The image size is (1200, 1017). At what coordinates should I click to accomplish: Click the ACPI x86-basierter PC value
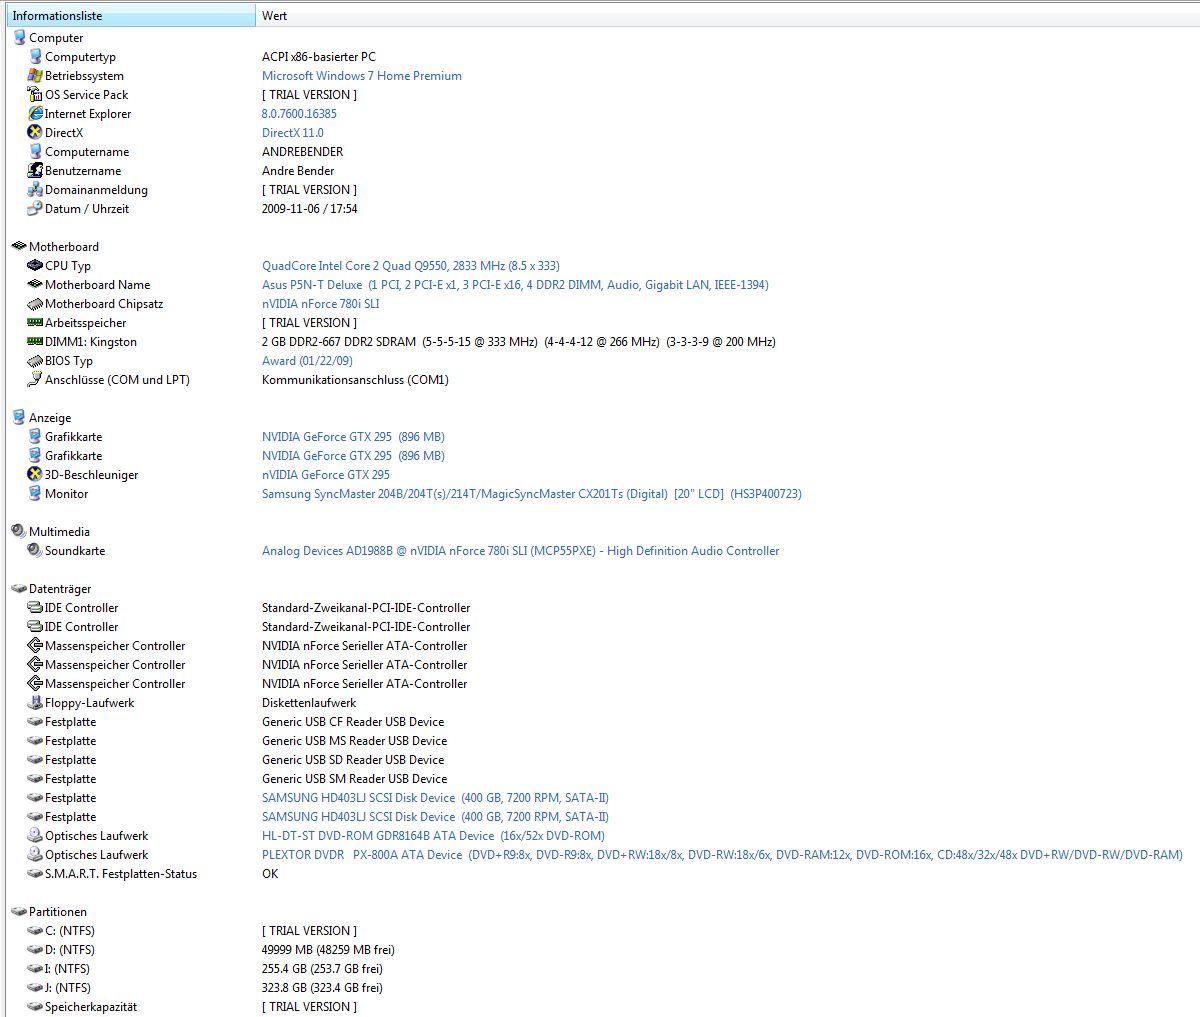pos(319,57)
